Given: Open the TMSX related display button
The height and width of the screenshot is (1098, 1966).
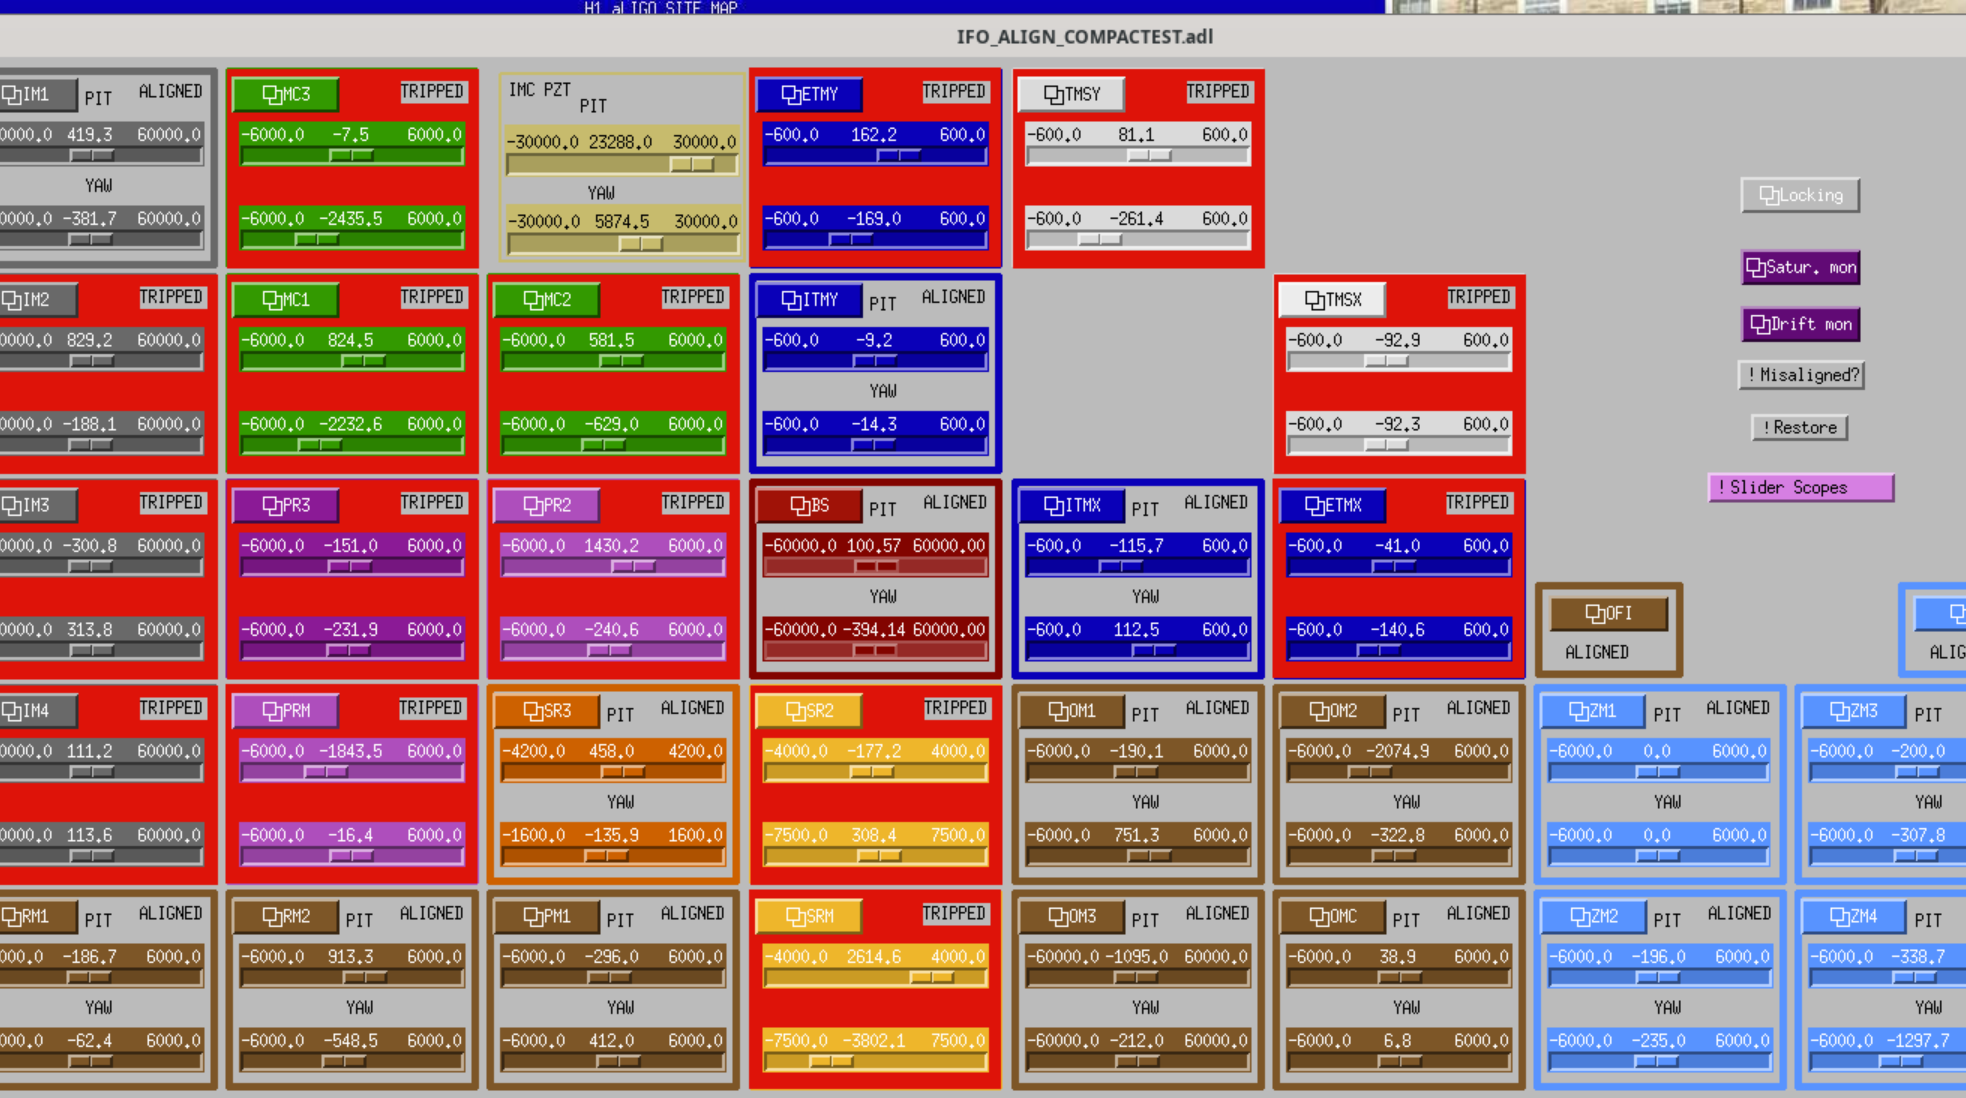Looking at the screenshot, I should click(1332, 299).
